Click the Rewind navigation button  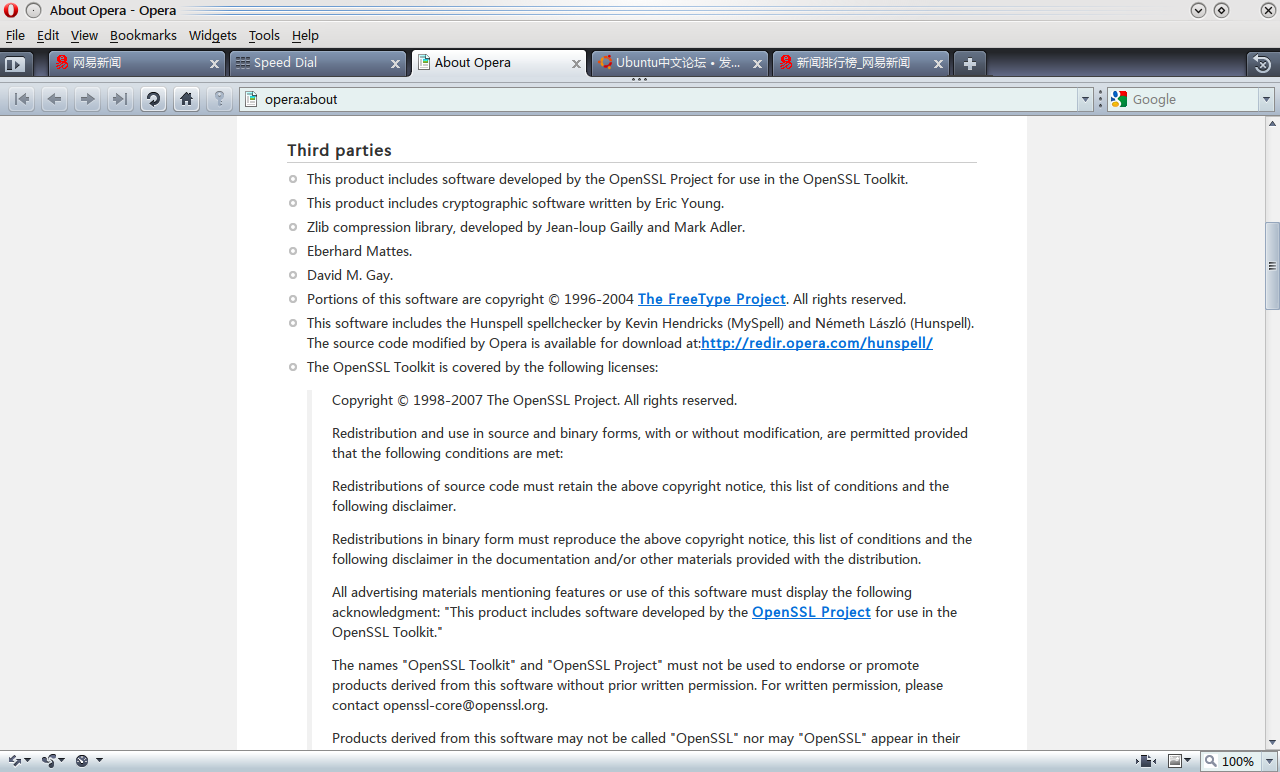(x=22, y=99)
